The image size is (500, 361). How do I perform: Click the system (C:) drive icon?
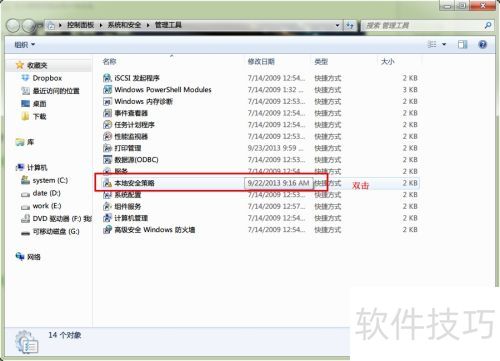tap(25, 180)
